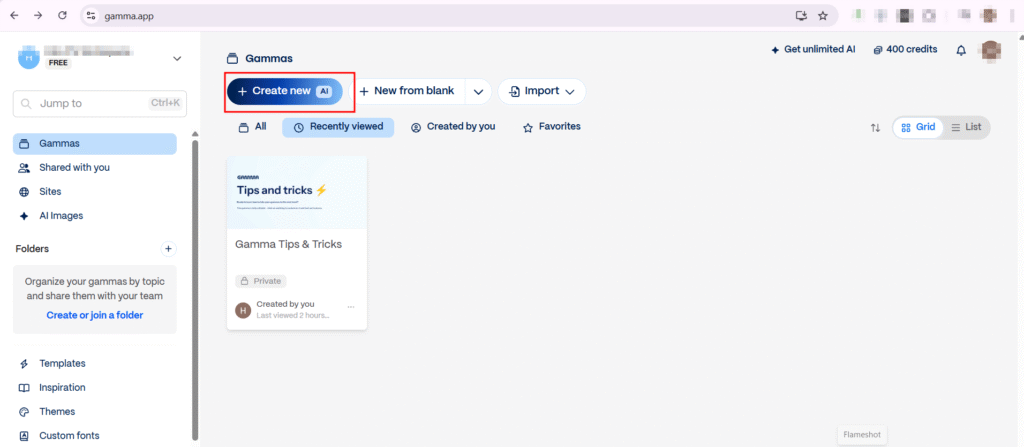This screenshot has height=447, width=1024.
Task: Go forward in browser
Action: 38,15
